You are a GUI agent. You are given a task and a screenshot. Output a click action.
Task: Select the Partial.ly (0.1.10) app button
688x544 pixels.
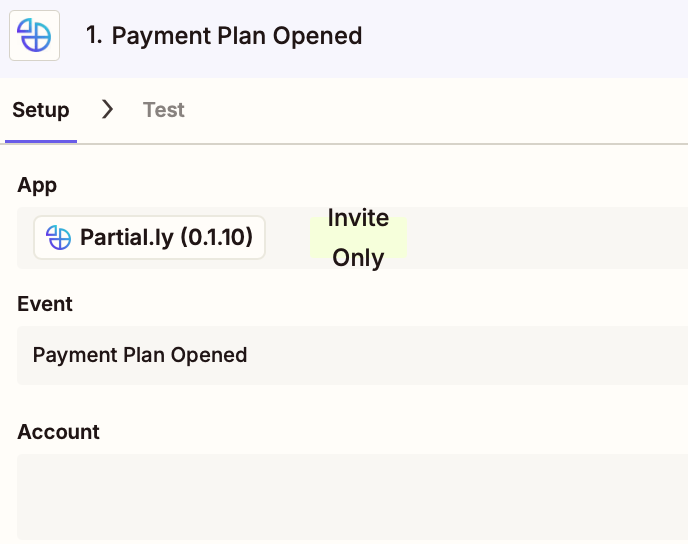click(x=150, y=238)
